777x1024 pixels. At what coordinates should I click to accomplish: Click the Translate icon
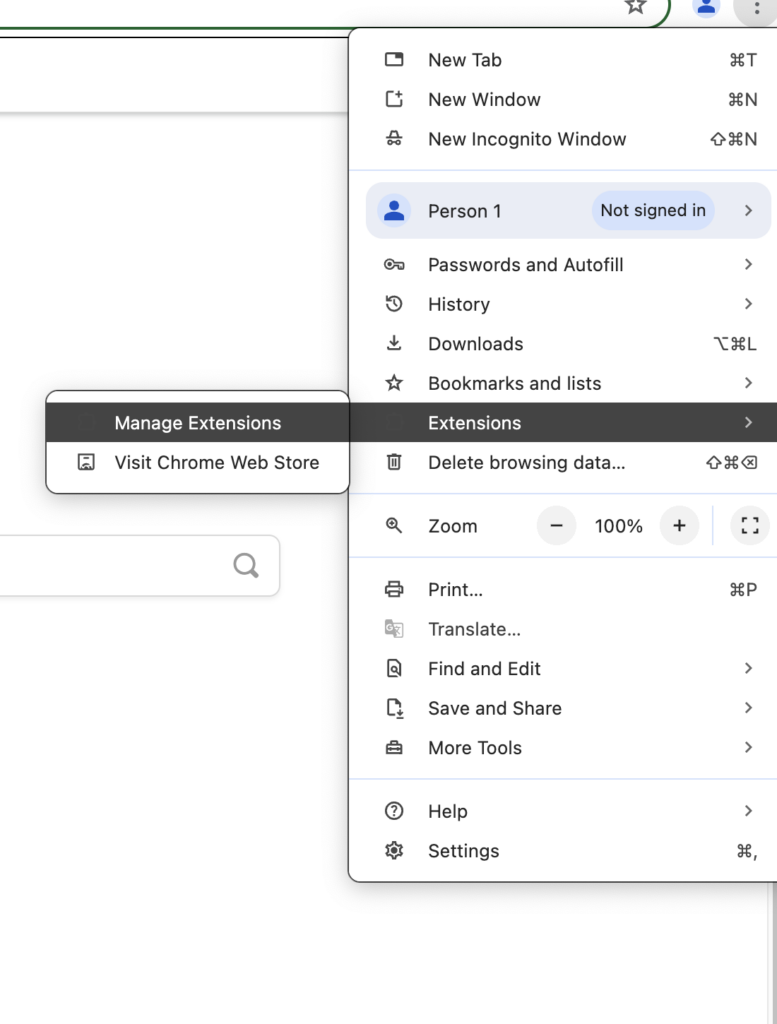(394, 629)
